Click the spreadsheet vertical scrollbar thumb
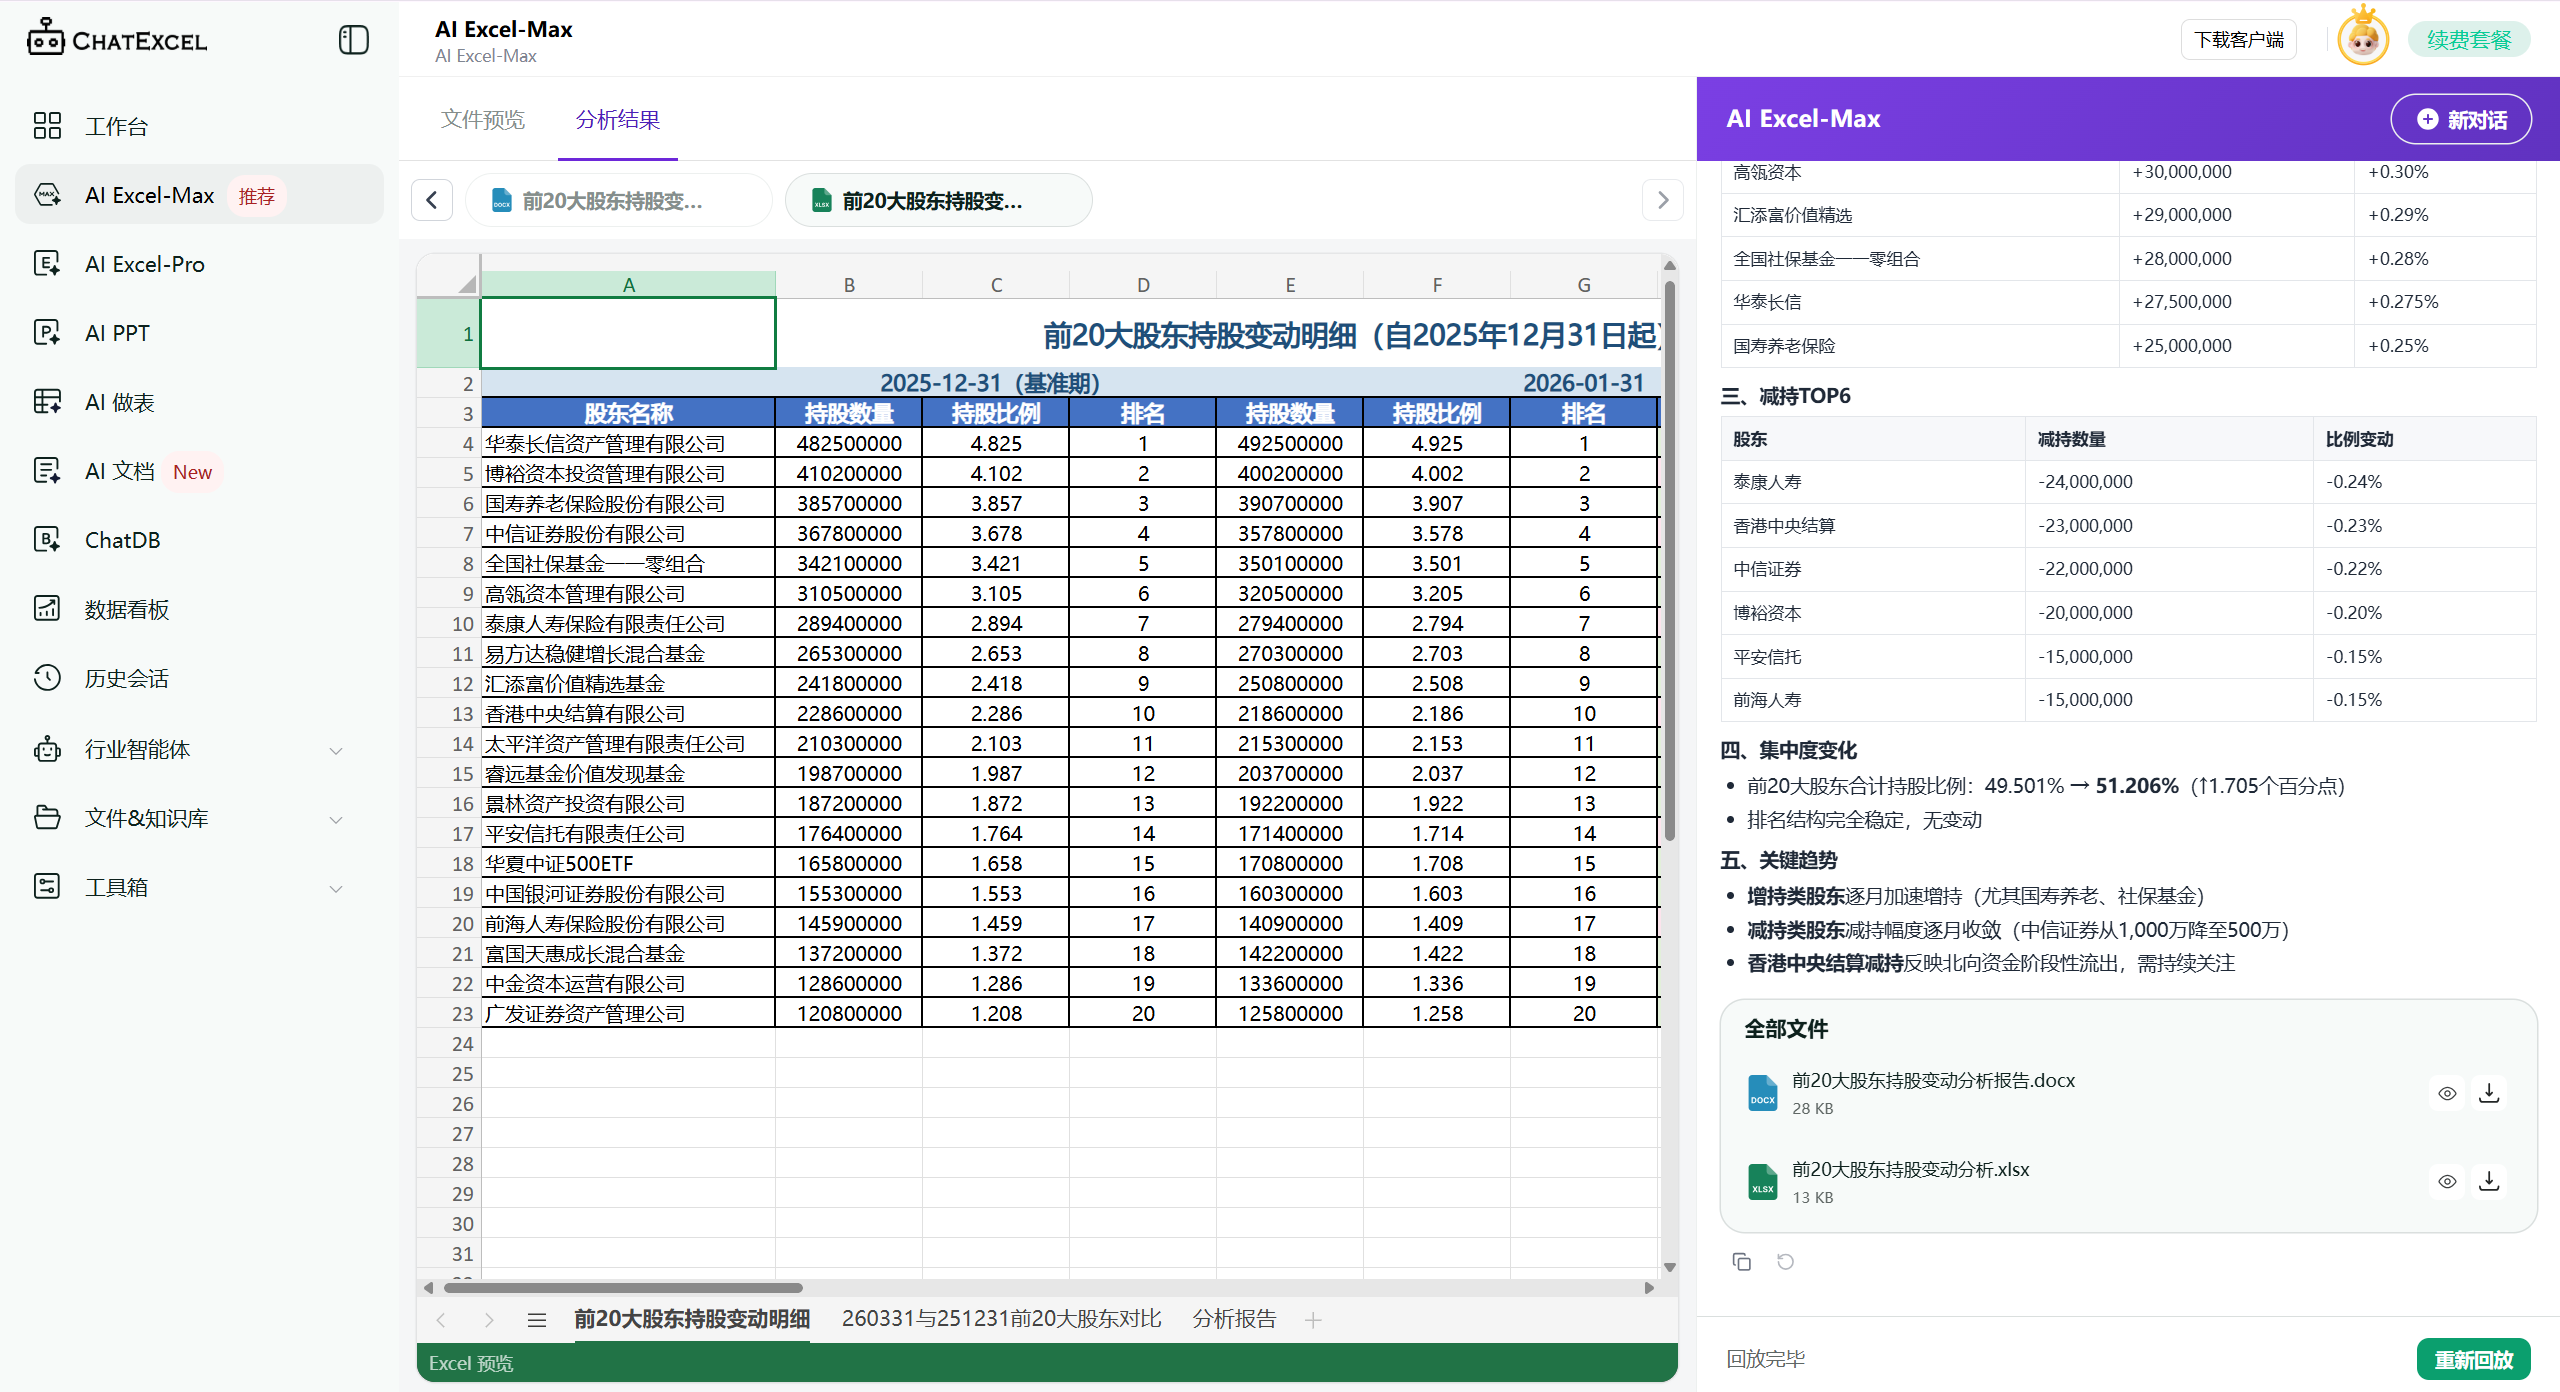The image size is (2560, 1392). point(1669,560)
